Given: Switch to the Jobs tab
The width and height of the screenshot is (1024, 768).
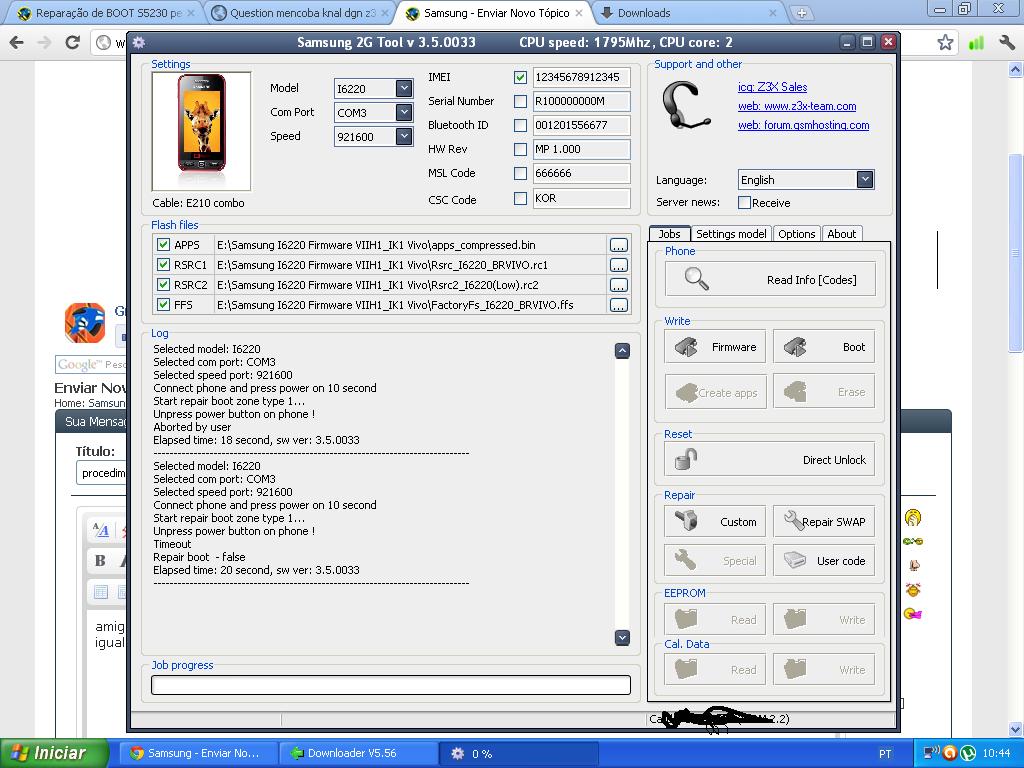Looking at the screenshot, I should coord(669,234).
